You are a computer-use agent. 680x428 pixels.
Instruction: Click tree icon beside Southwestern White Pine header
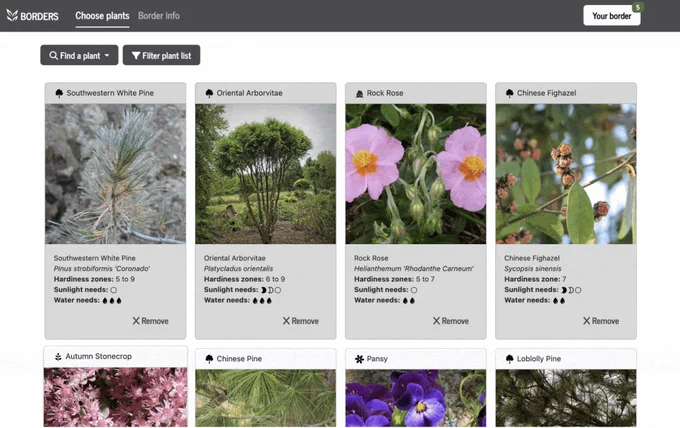[x=59, y=93]
